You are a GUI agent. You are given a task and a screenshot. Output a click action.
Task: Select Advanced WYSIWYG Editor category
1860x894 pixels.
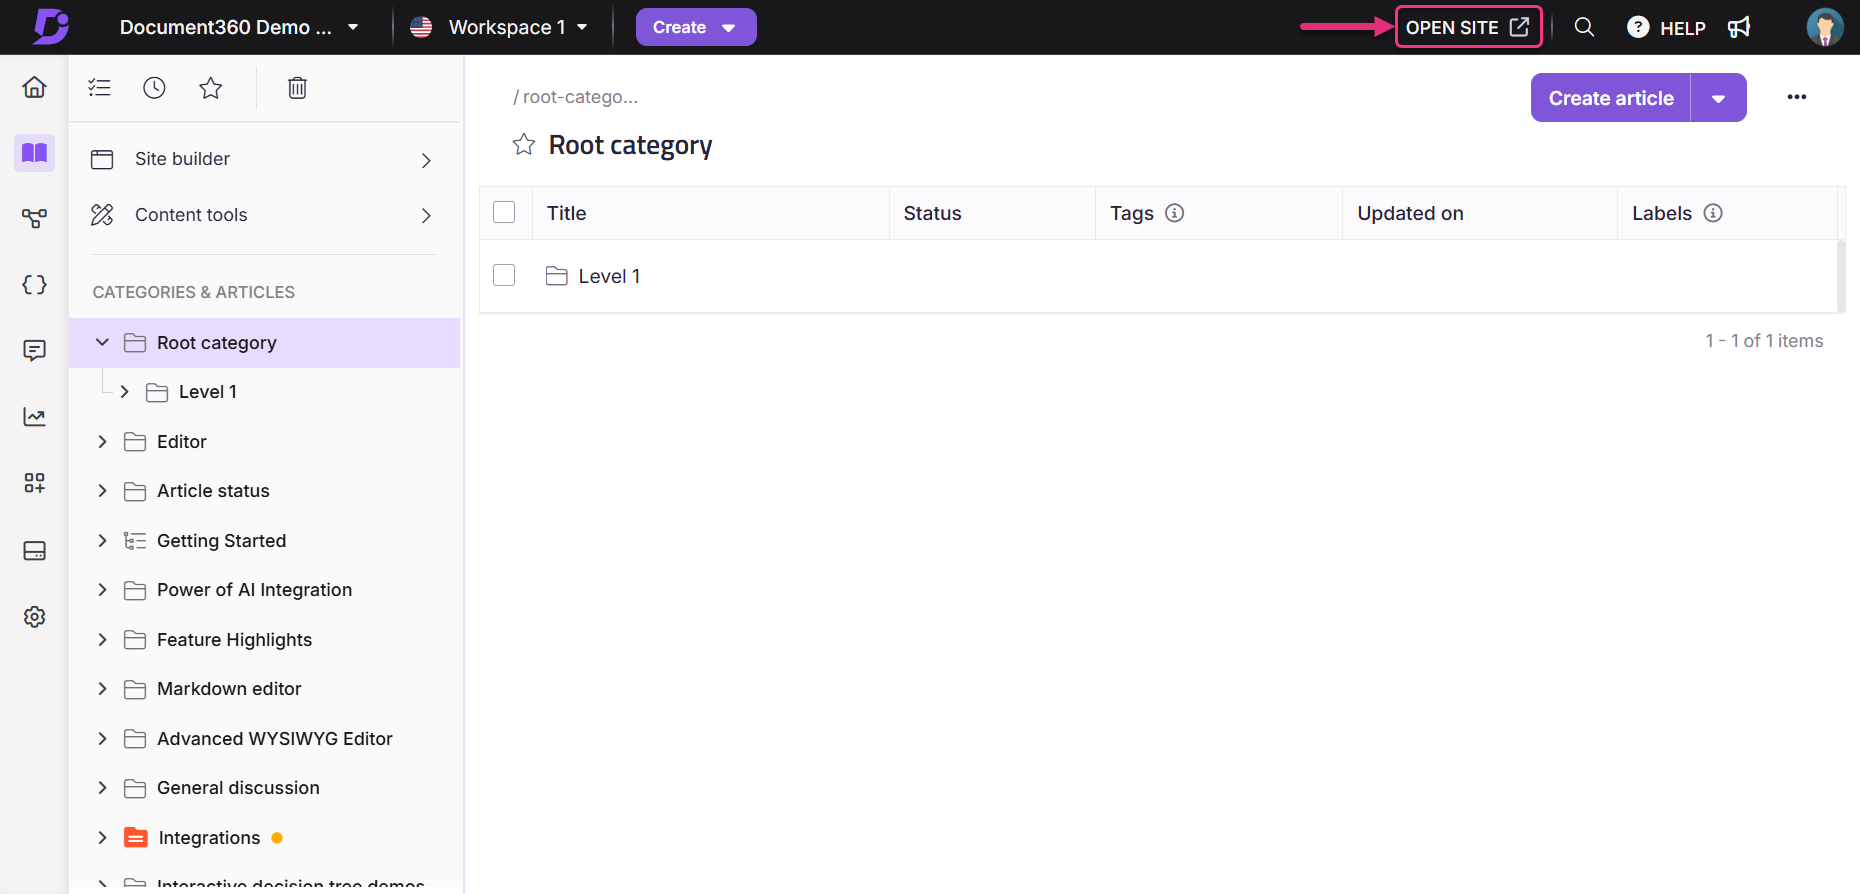tap(275, 739)
